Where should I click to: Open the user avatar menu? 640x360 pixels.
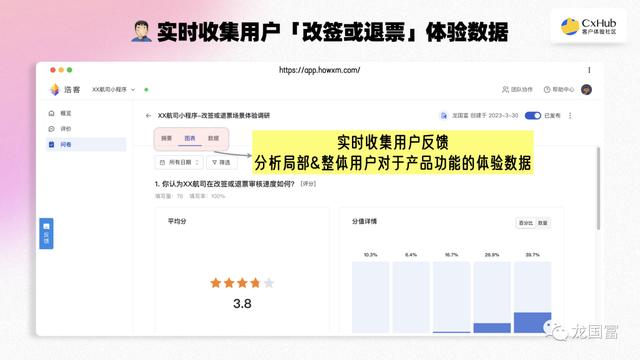click(x=587, y=89)
